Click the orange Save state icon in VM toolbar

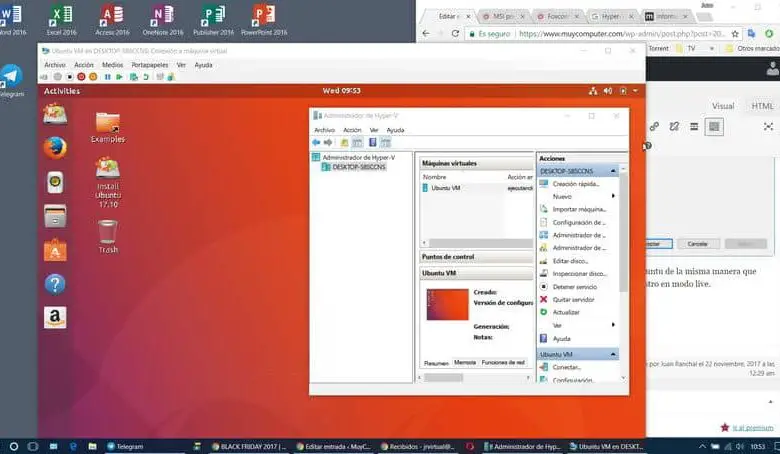coord(93,77)
